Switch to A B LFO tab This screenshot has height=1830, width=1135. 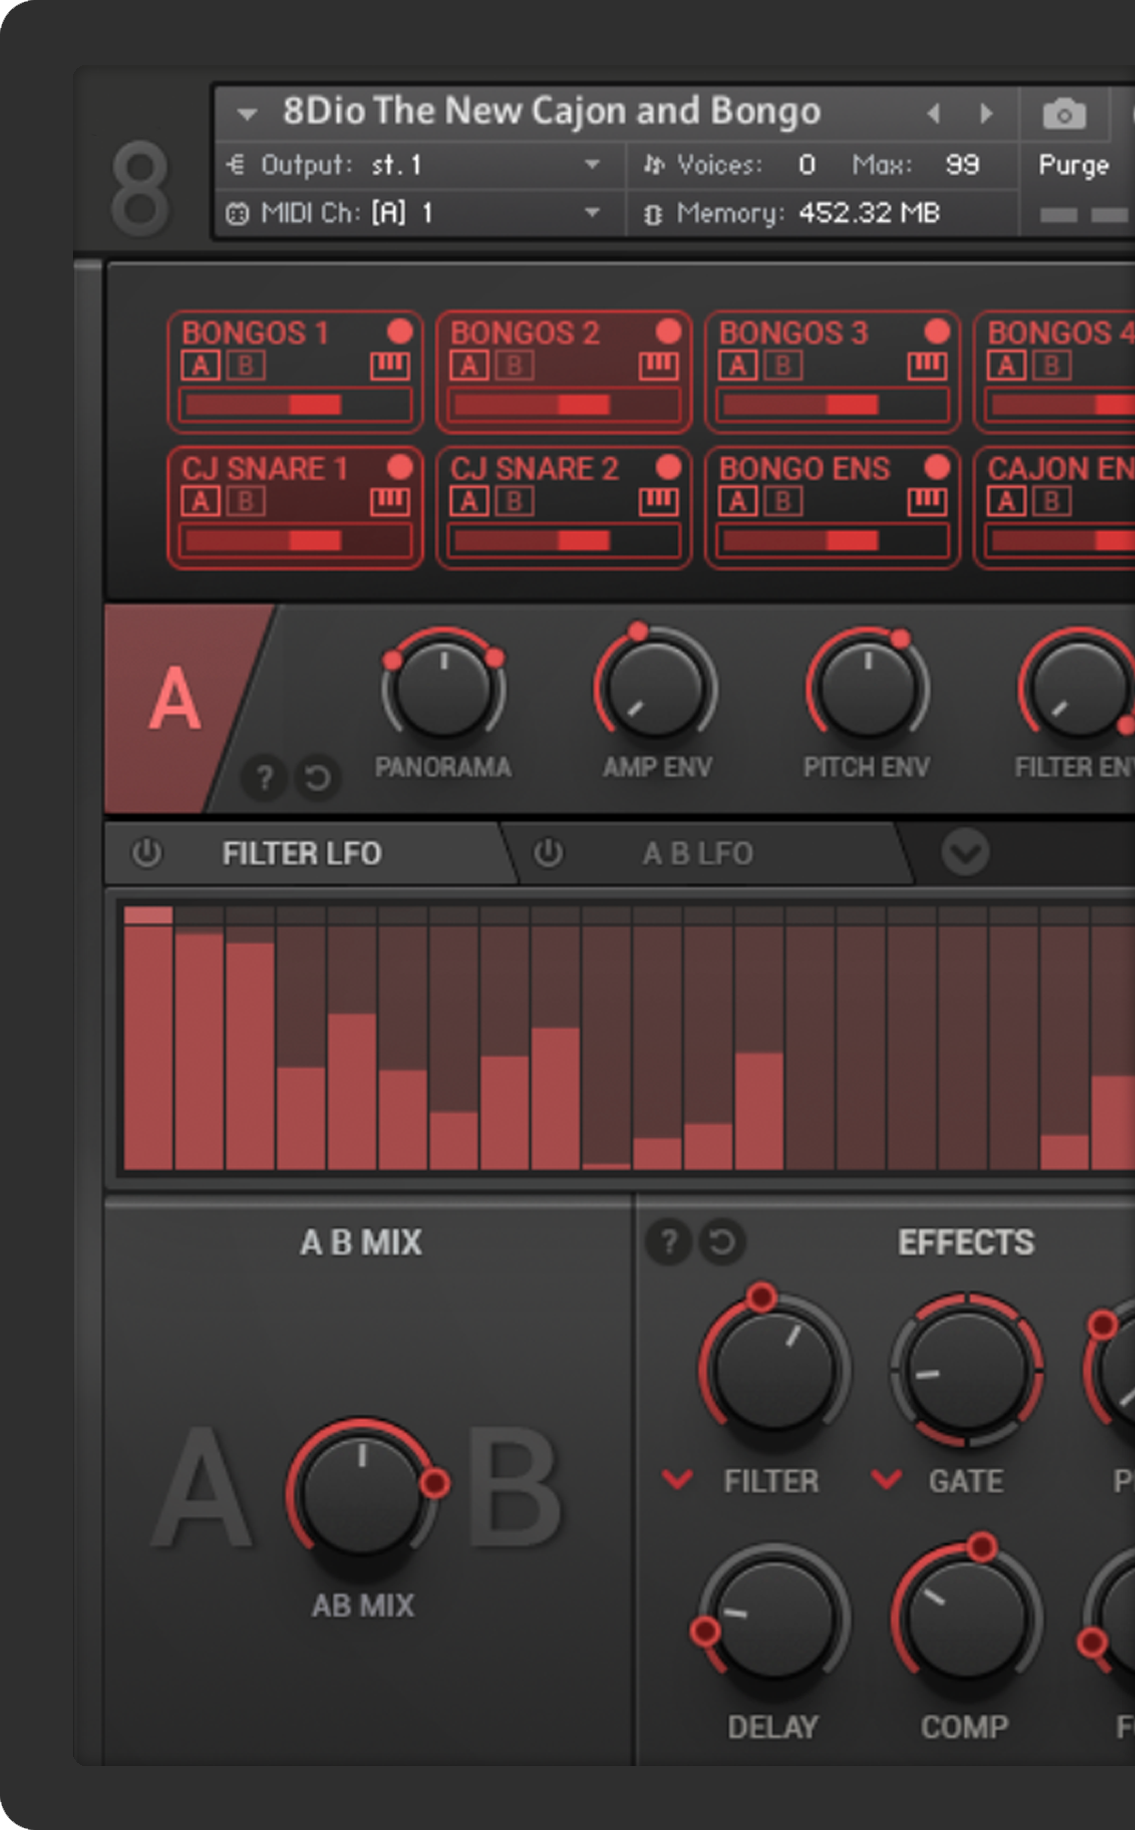[x=698, y=853]
